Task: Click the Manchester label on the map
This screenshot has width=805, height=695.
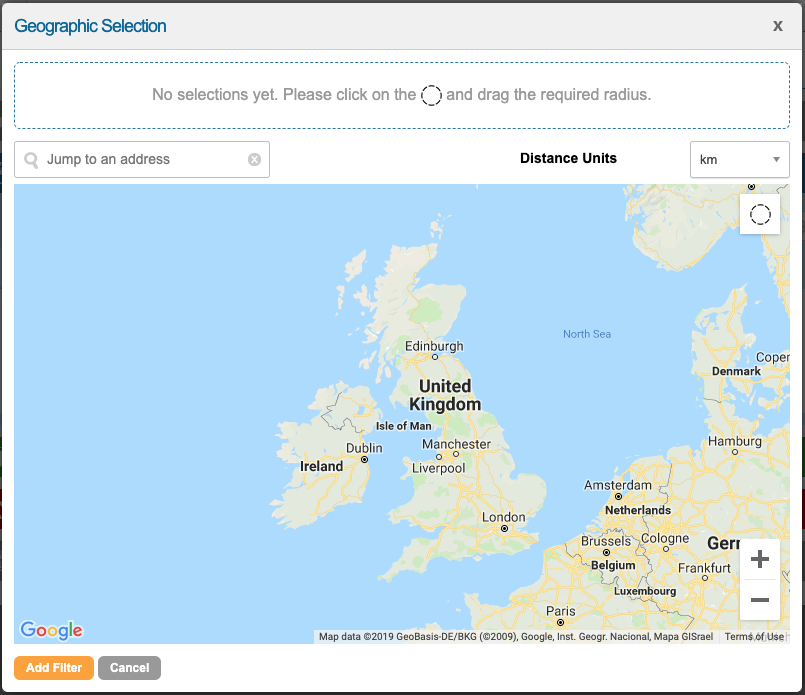Action: click(456, 444)
